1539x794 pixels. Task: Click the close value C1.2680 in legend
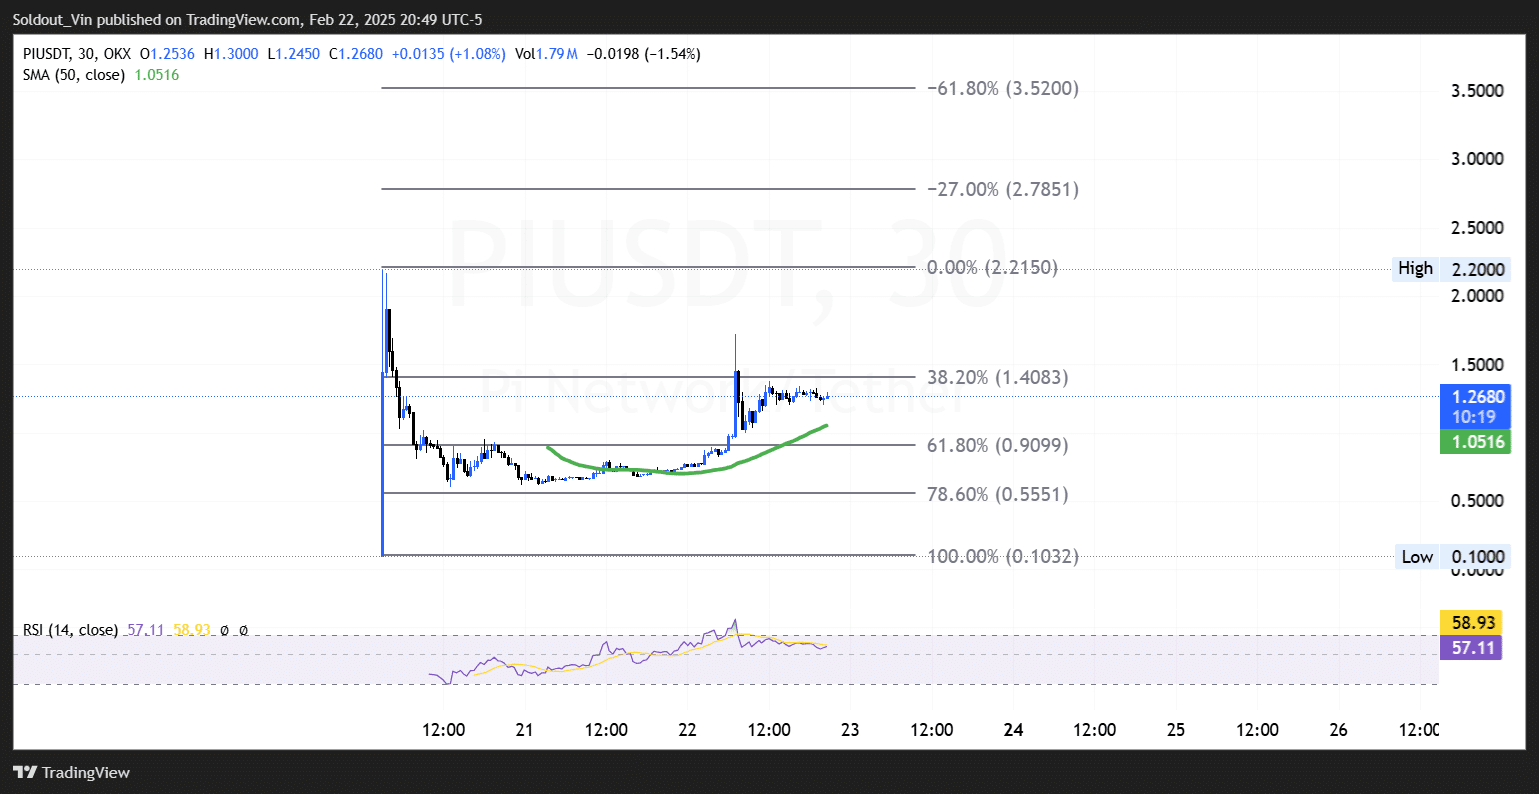(355, 54)
